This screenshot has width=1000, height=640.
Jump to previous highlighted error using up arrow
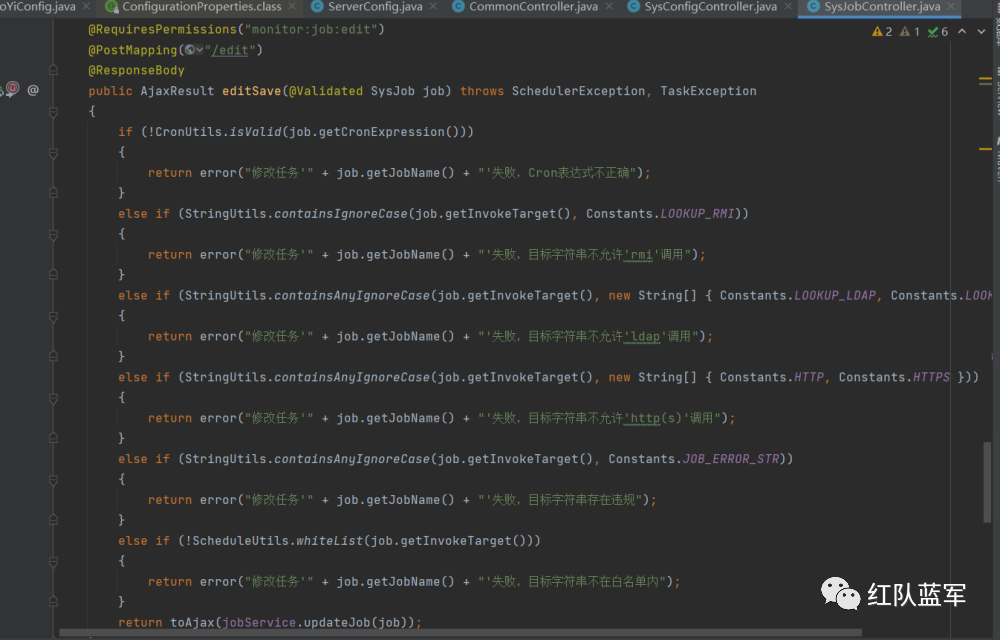tap(962, 31)
